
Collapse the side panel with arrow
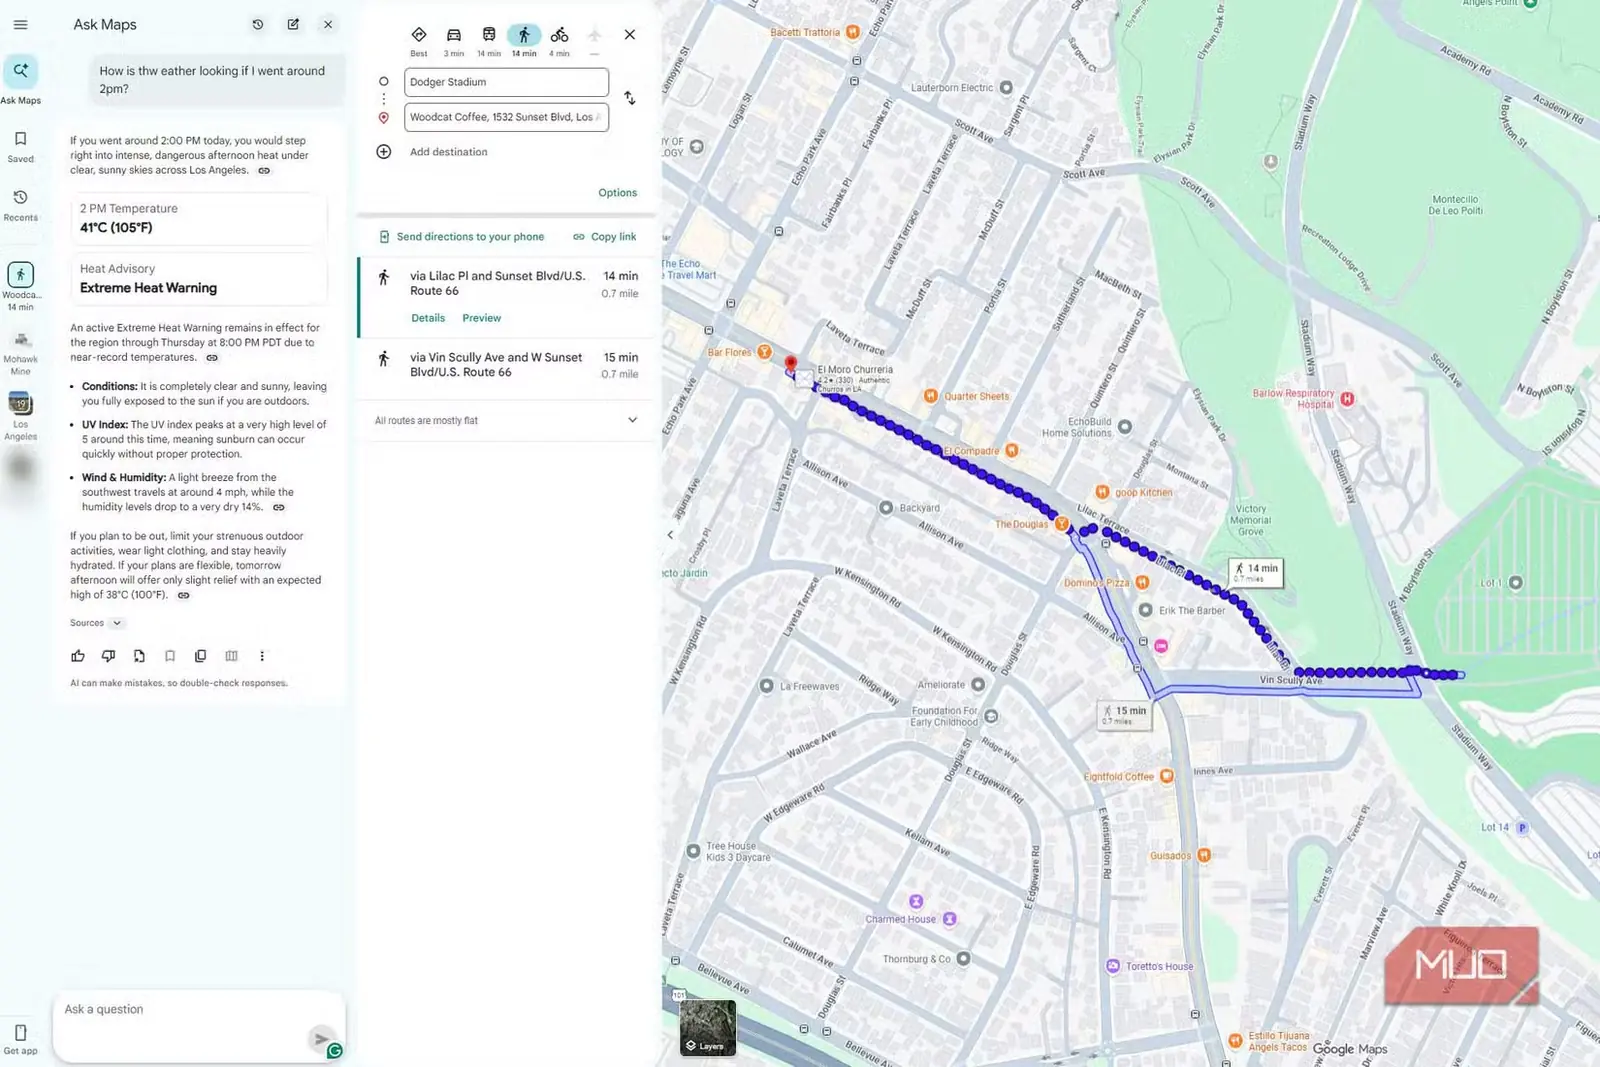pos(670,535)
